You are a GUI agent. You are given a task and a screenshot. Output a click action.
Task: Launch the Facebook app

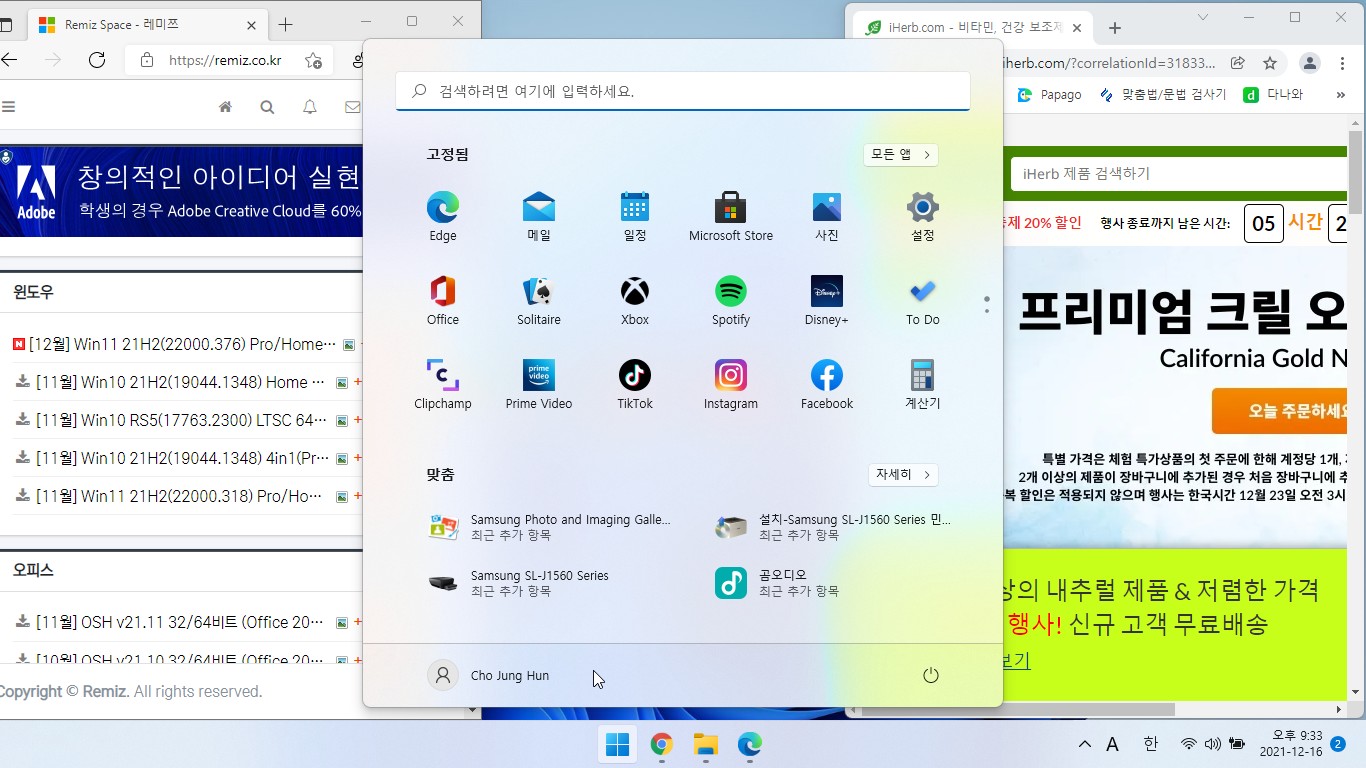pyautogui.click(x=827, y=385)
